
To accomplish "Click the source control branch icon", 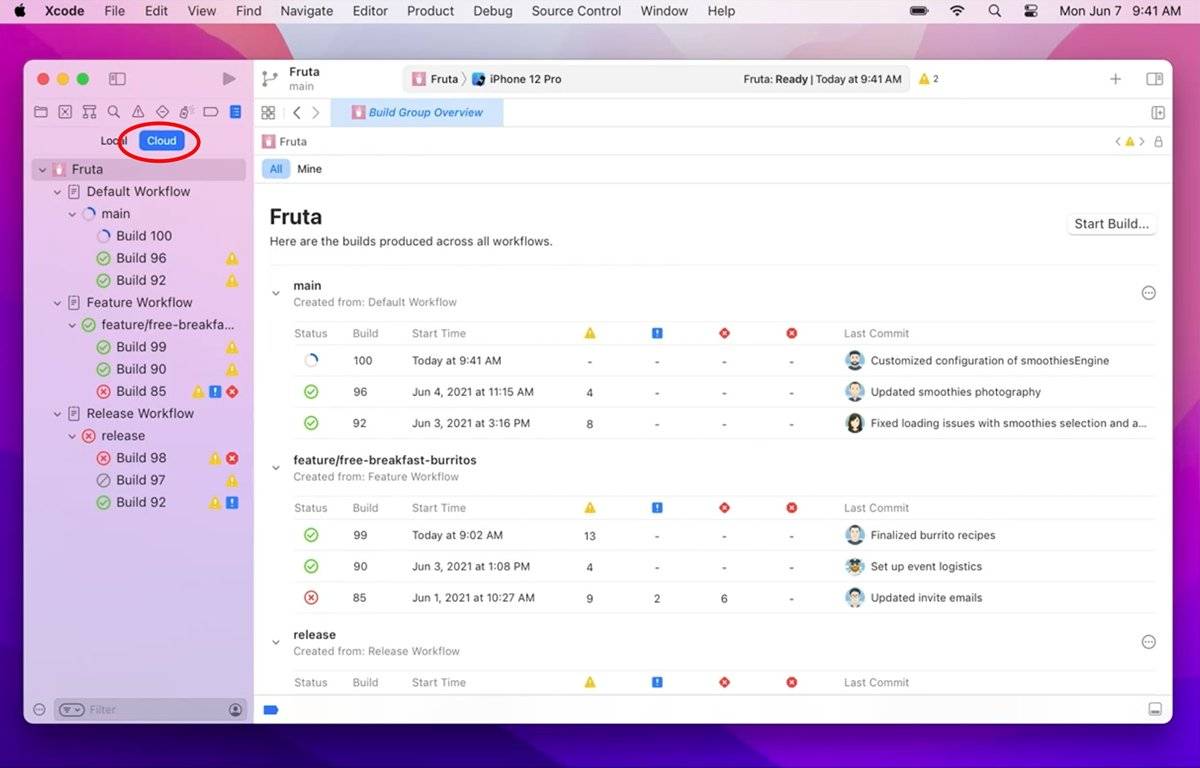I will (x=269, y=79).
